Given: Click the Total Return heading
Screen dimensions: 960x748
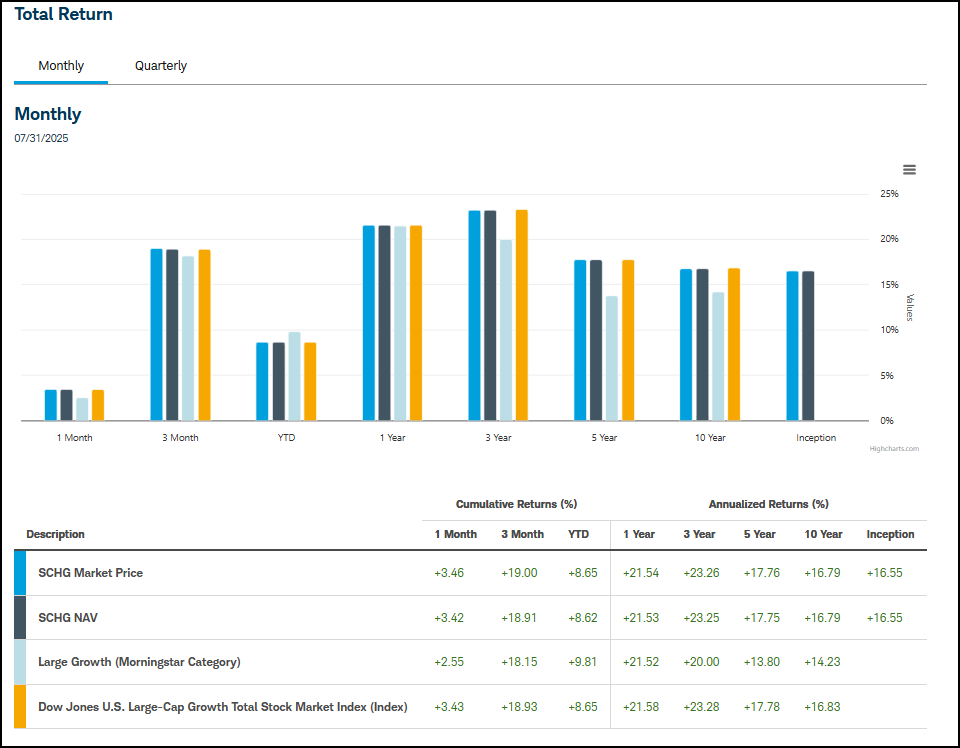Looking at the screenshot, I should [64, 14].
